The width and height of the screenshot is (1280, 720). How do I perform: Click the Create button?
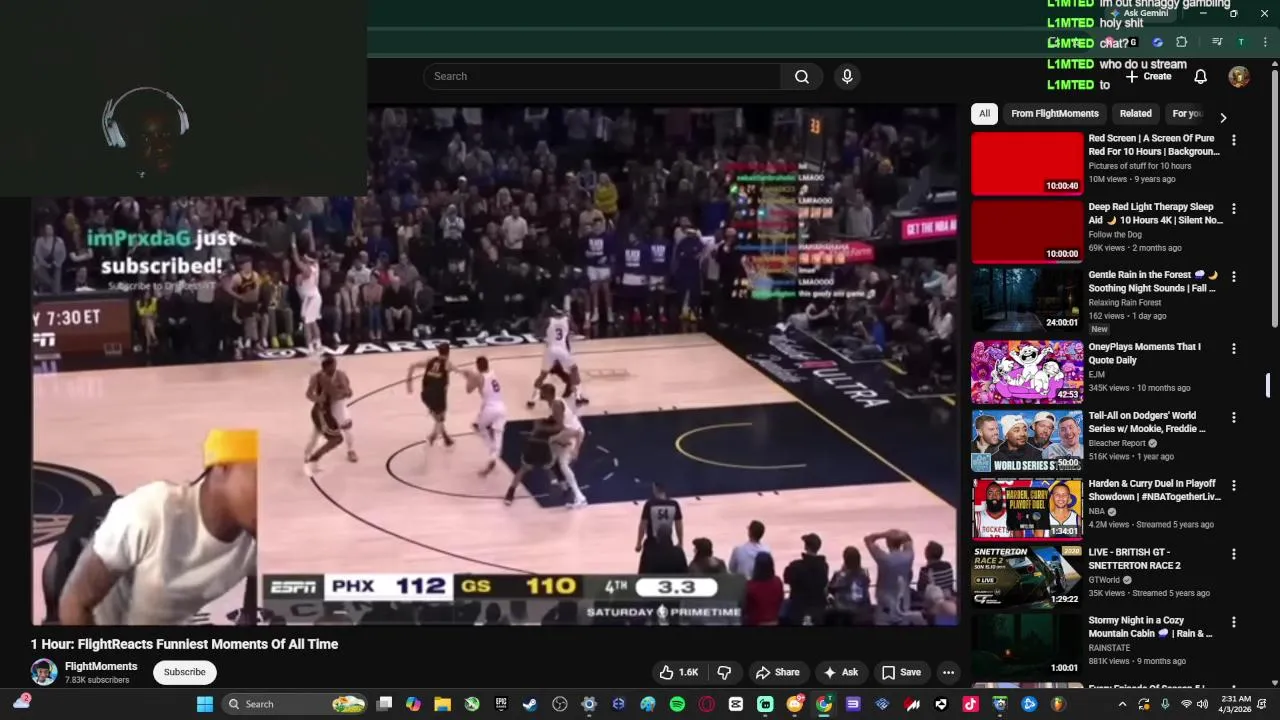point(1148,76)
